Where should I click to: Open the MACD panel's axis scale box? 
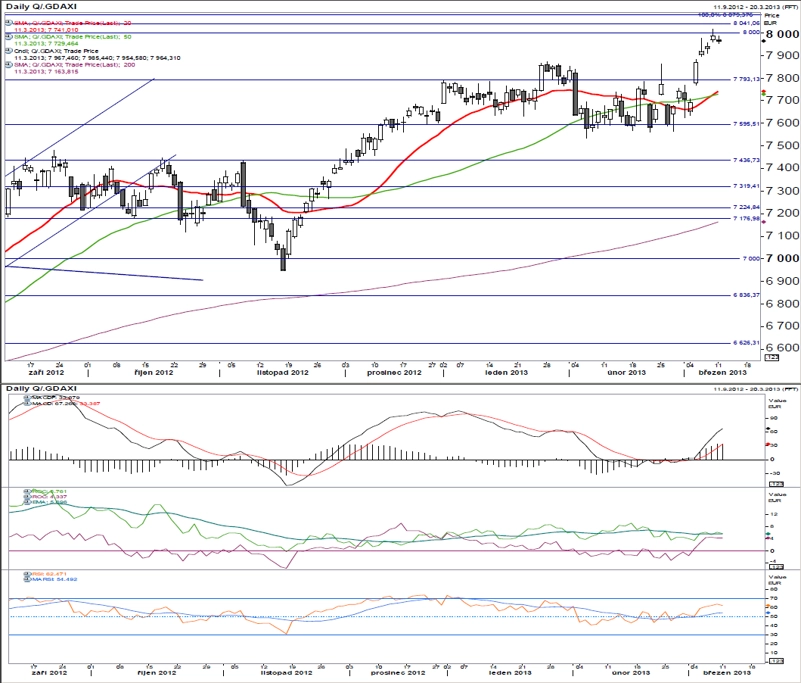pos(776,484)
